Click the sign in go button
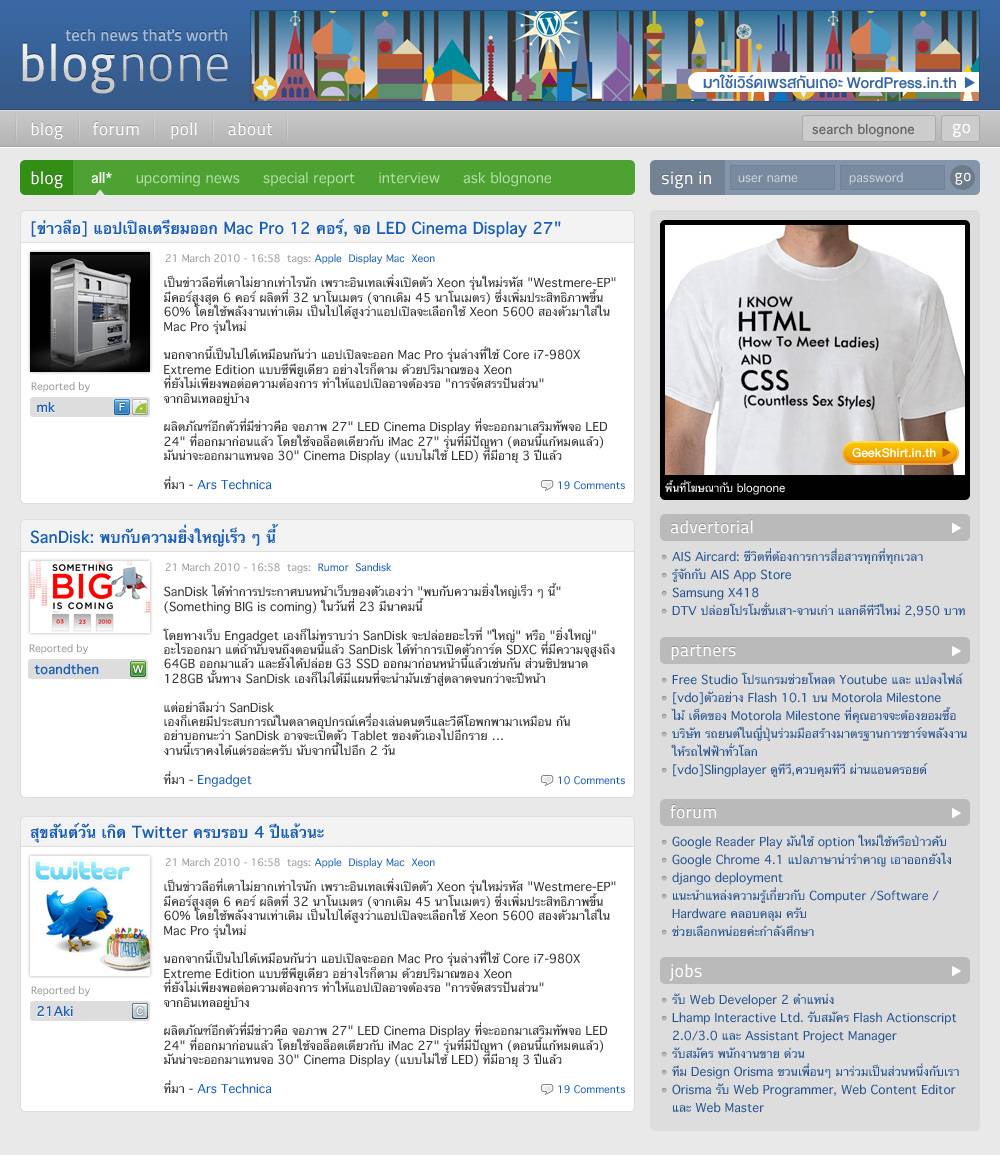 pyautogui.click(x=962, y=178)
